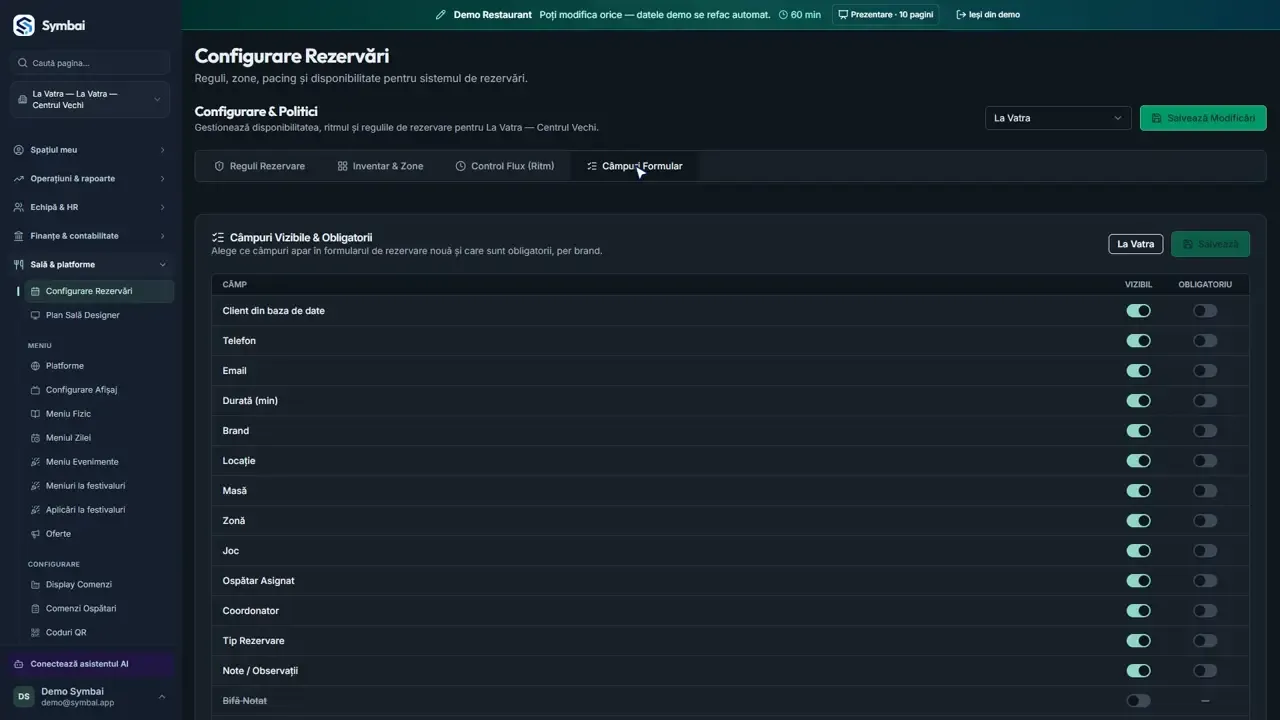Toggle Vizibil for Client din baza de date
This screenshot has height=720, width=1280.
(x=1138, y=311)
